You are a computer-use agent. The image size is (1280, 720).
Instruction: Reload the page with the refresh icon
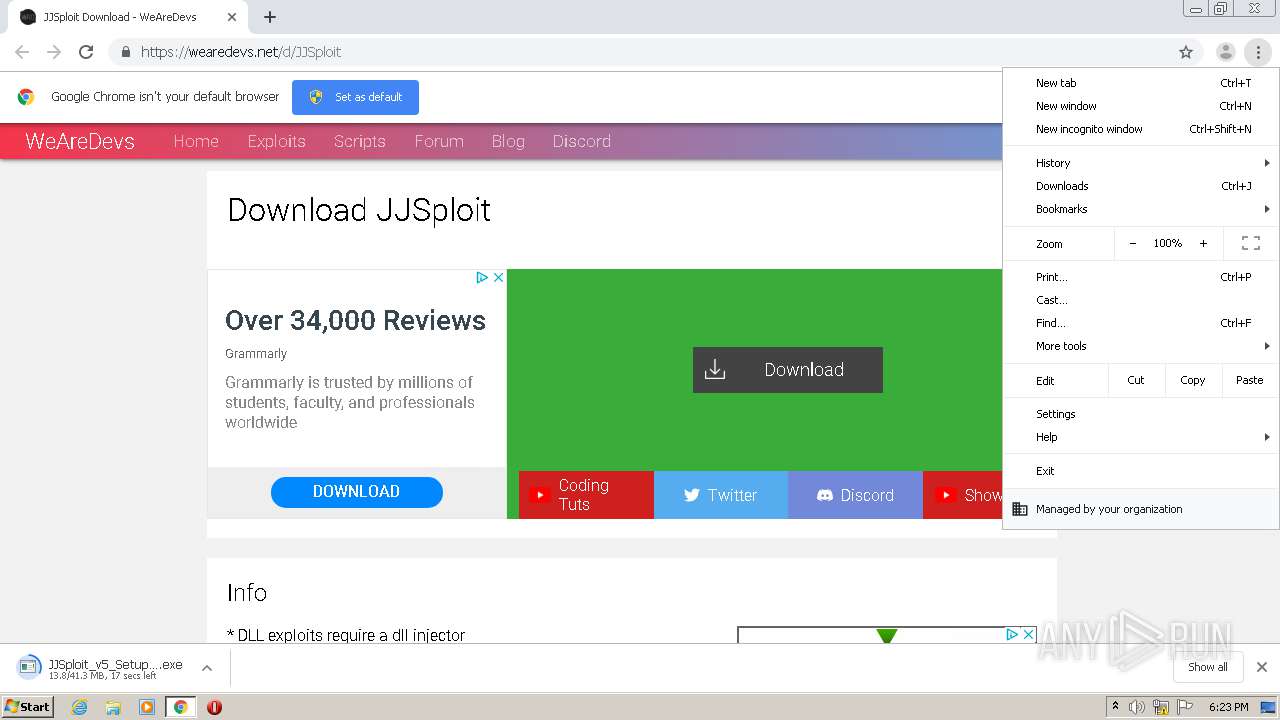[x=86, y=52]
